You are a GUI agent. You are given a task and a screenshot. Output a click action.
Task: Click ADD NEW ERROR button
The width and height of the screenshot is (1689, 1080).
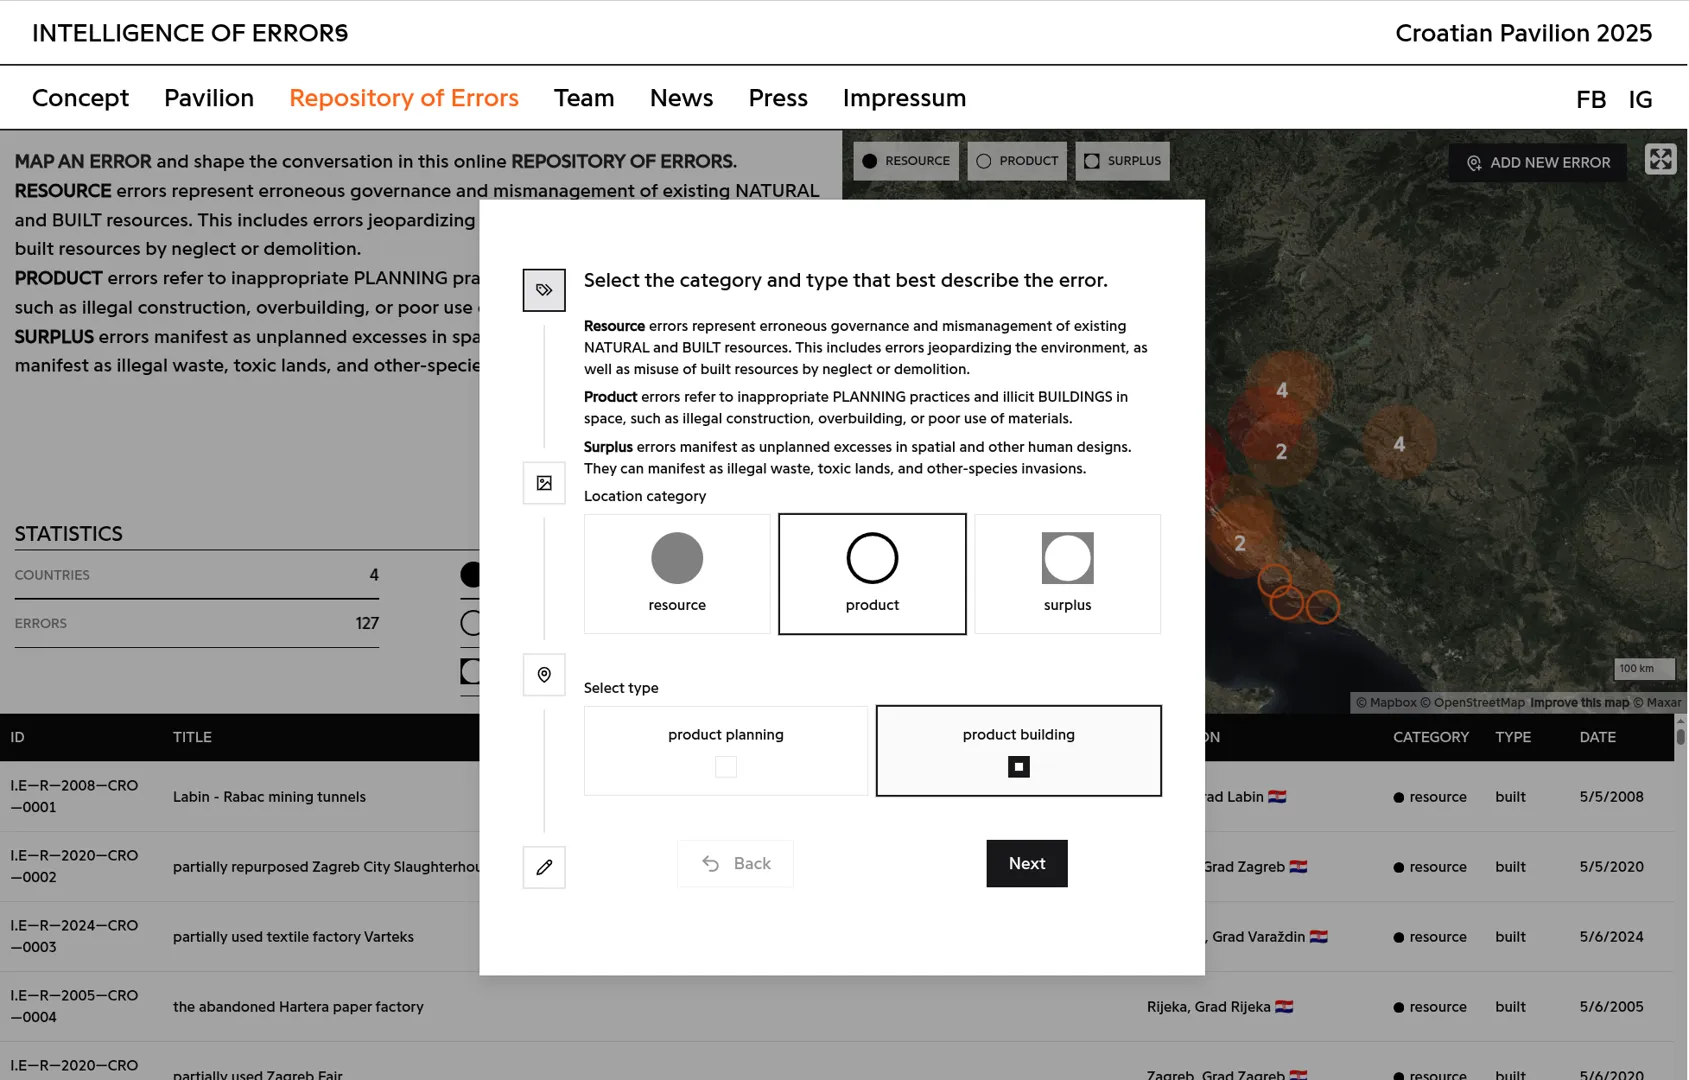1537,162
